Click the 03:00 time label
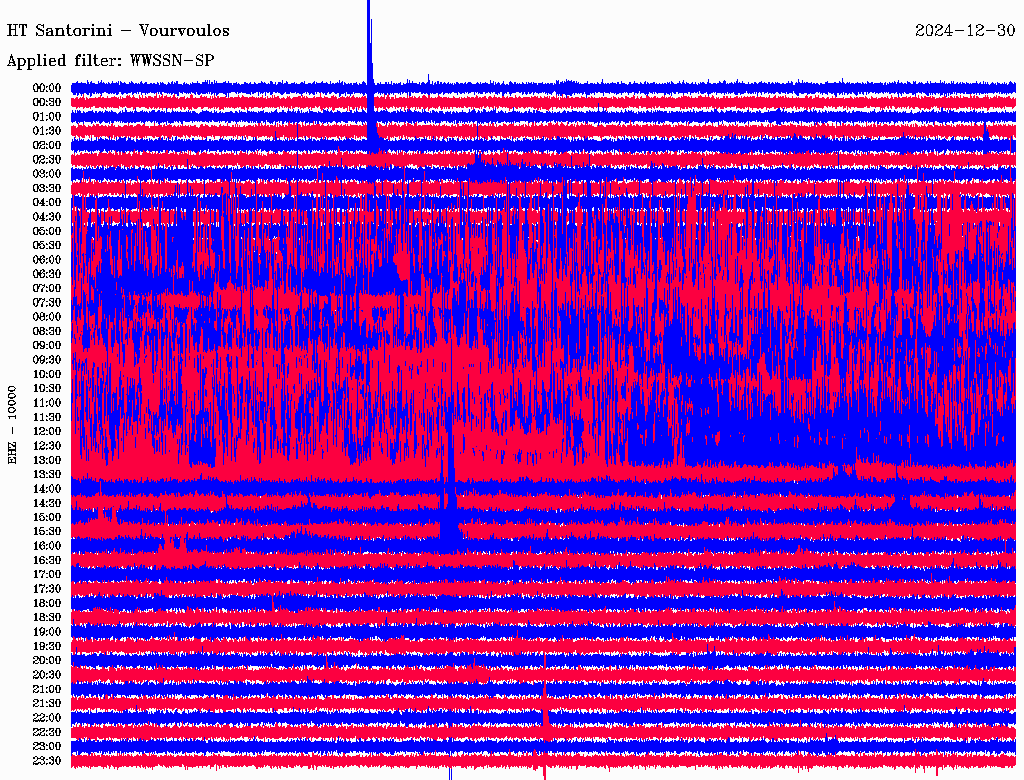 coord(47,174)
